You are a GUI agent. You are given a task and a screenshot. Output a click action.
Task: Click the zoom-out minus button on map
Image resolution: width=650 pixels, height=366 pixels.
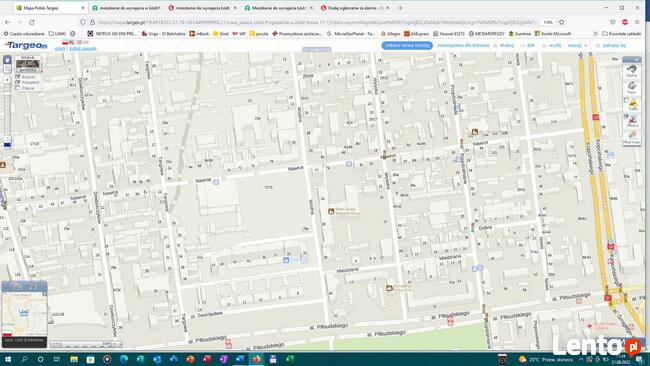(7, 138)
